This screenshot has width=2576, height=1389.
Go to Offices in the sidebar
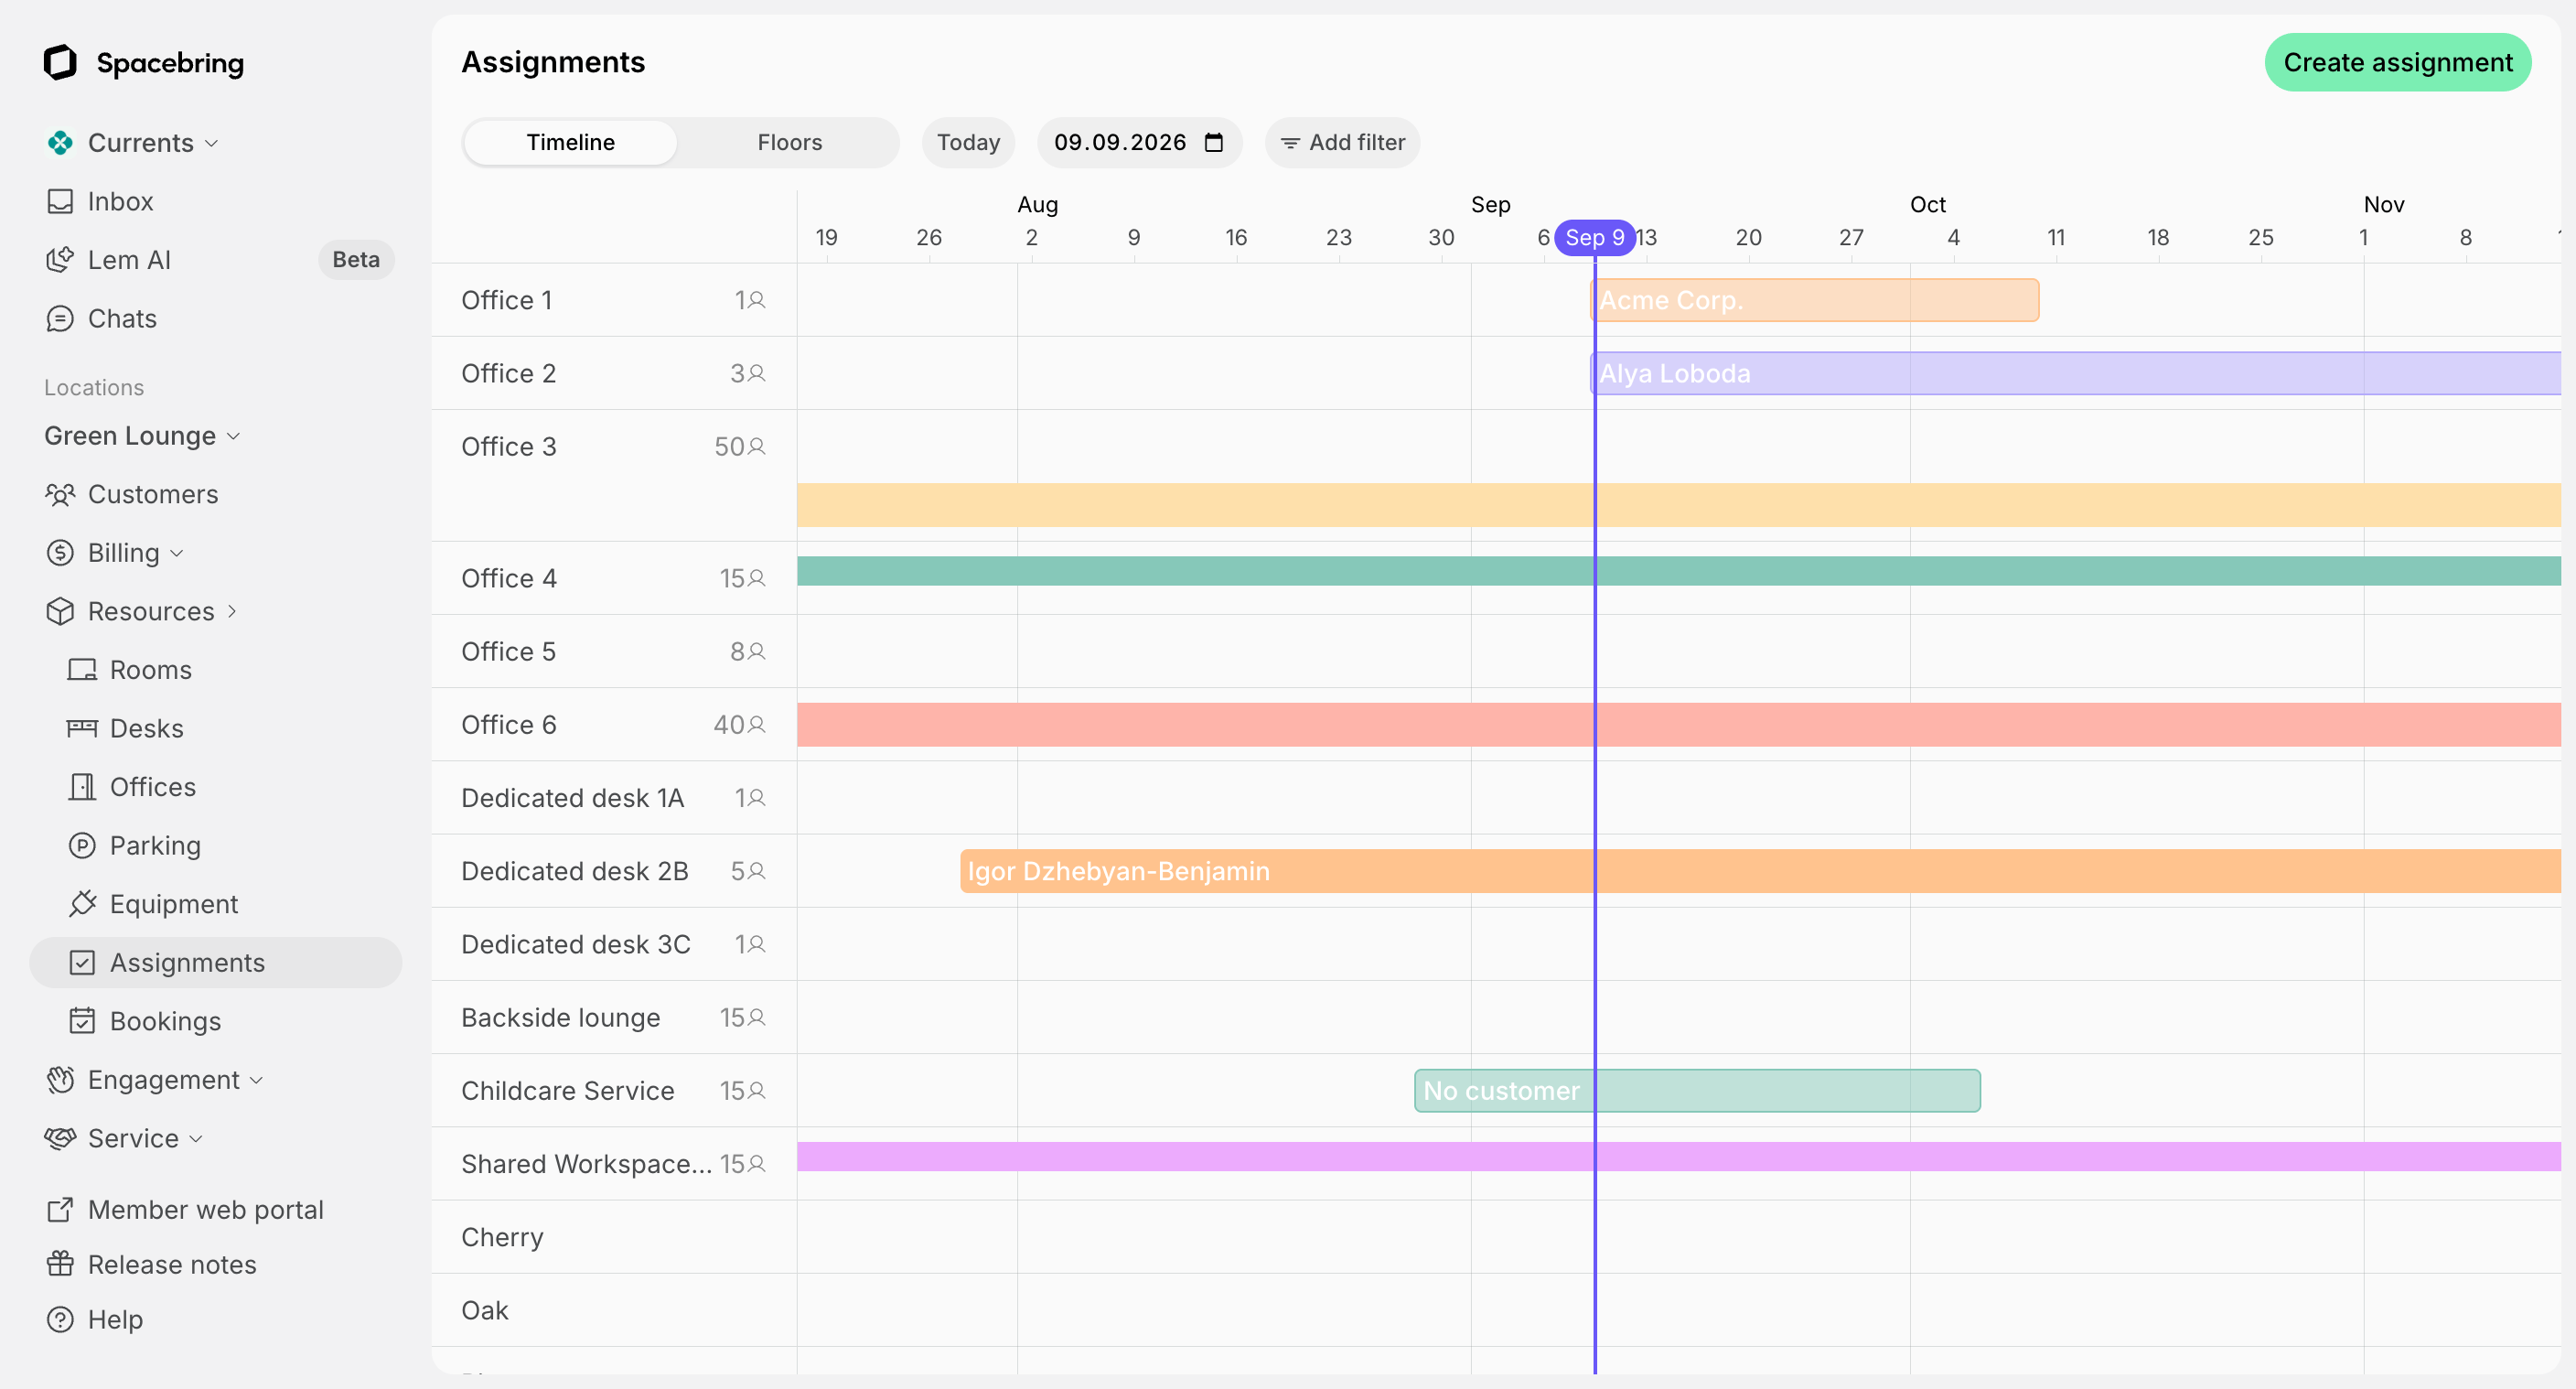click(152, 787)
